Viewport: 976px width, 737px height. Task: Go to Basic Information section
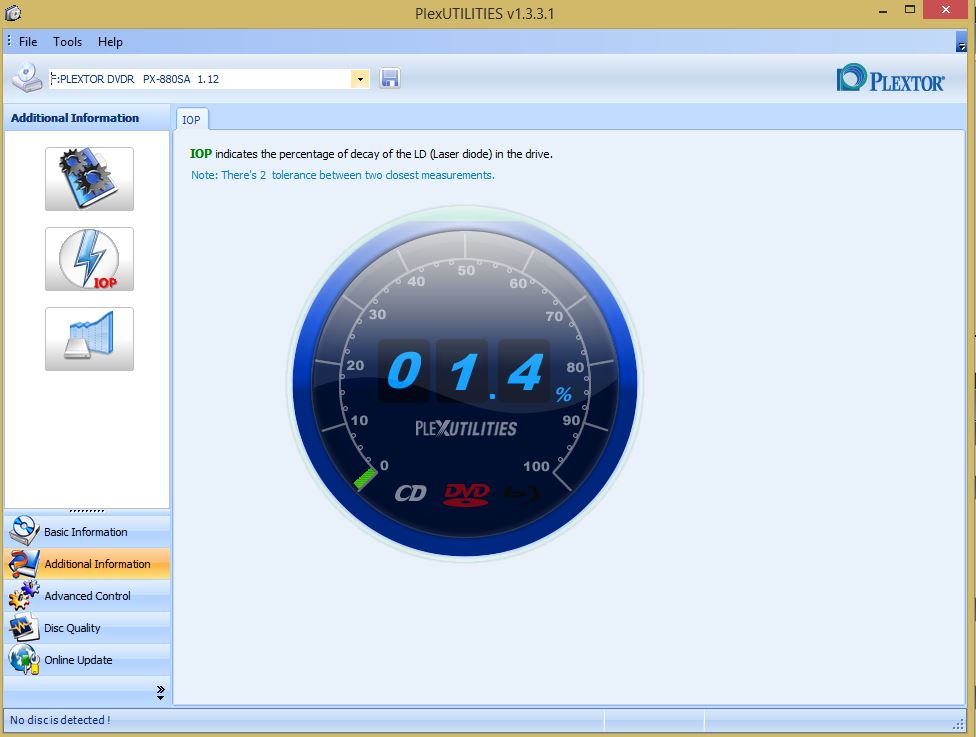tap(87, 531)
